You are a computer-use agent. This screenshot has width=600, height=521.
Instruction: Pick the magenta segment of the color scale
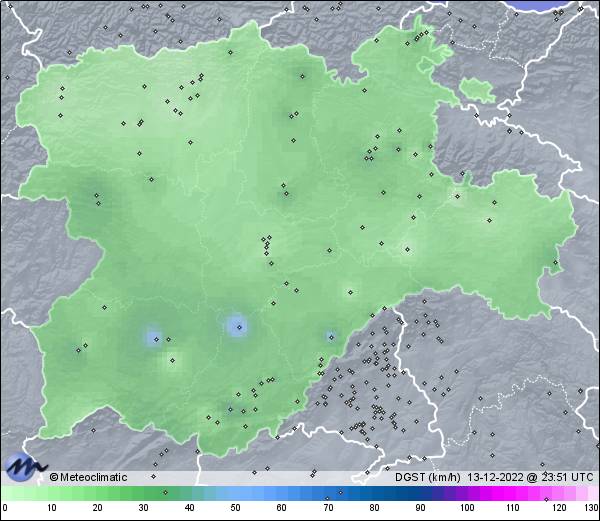click(505, 493)
